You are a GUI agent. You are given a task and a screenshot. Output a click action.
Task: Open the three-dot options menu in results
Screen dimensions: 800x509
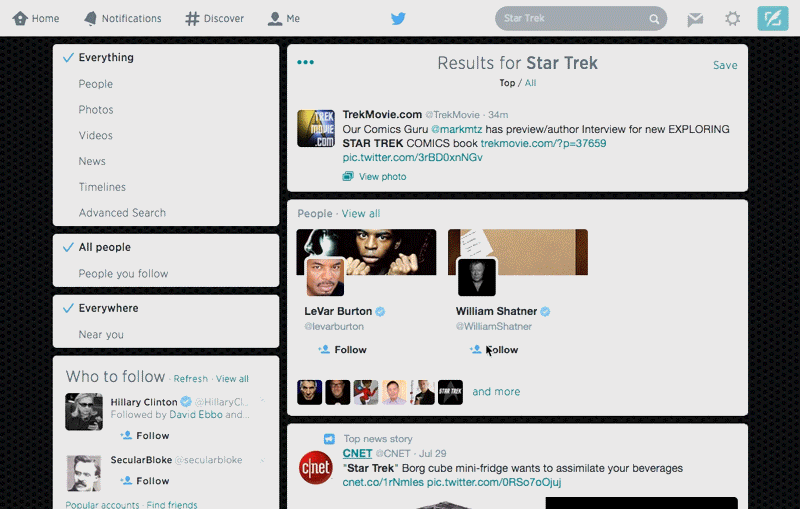click(x=305, y=62)
